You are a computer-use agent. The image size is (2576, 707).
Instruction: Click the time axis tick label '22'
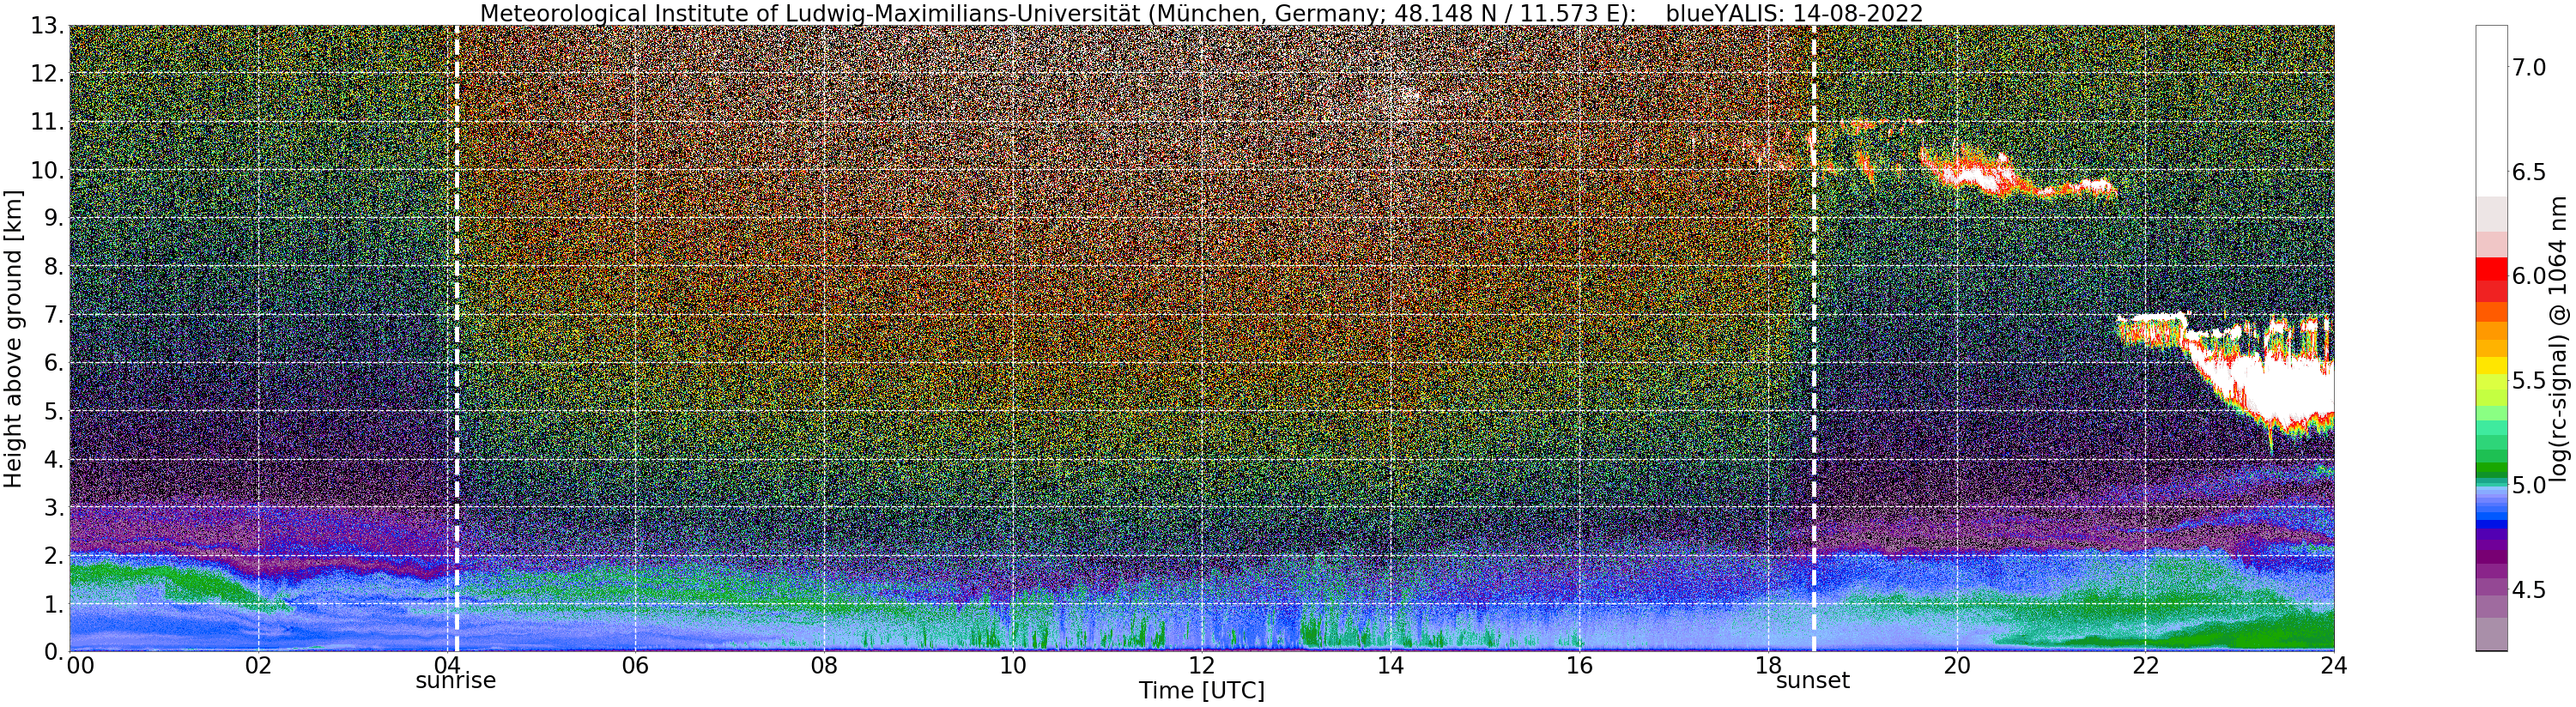click(x=2145, y=665)
